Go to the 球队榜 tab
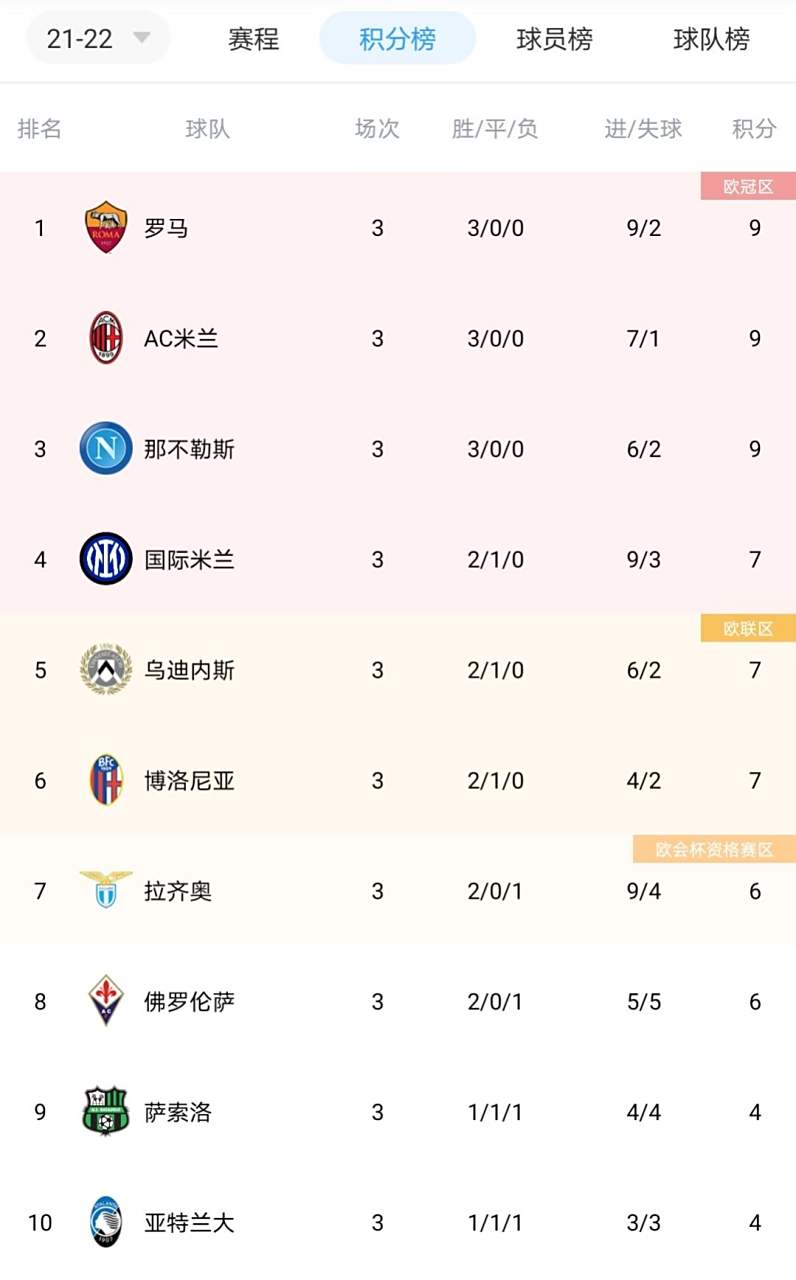Screen dimensions: 796x1280 (x=711, y=39)
